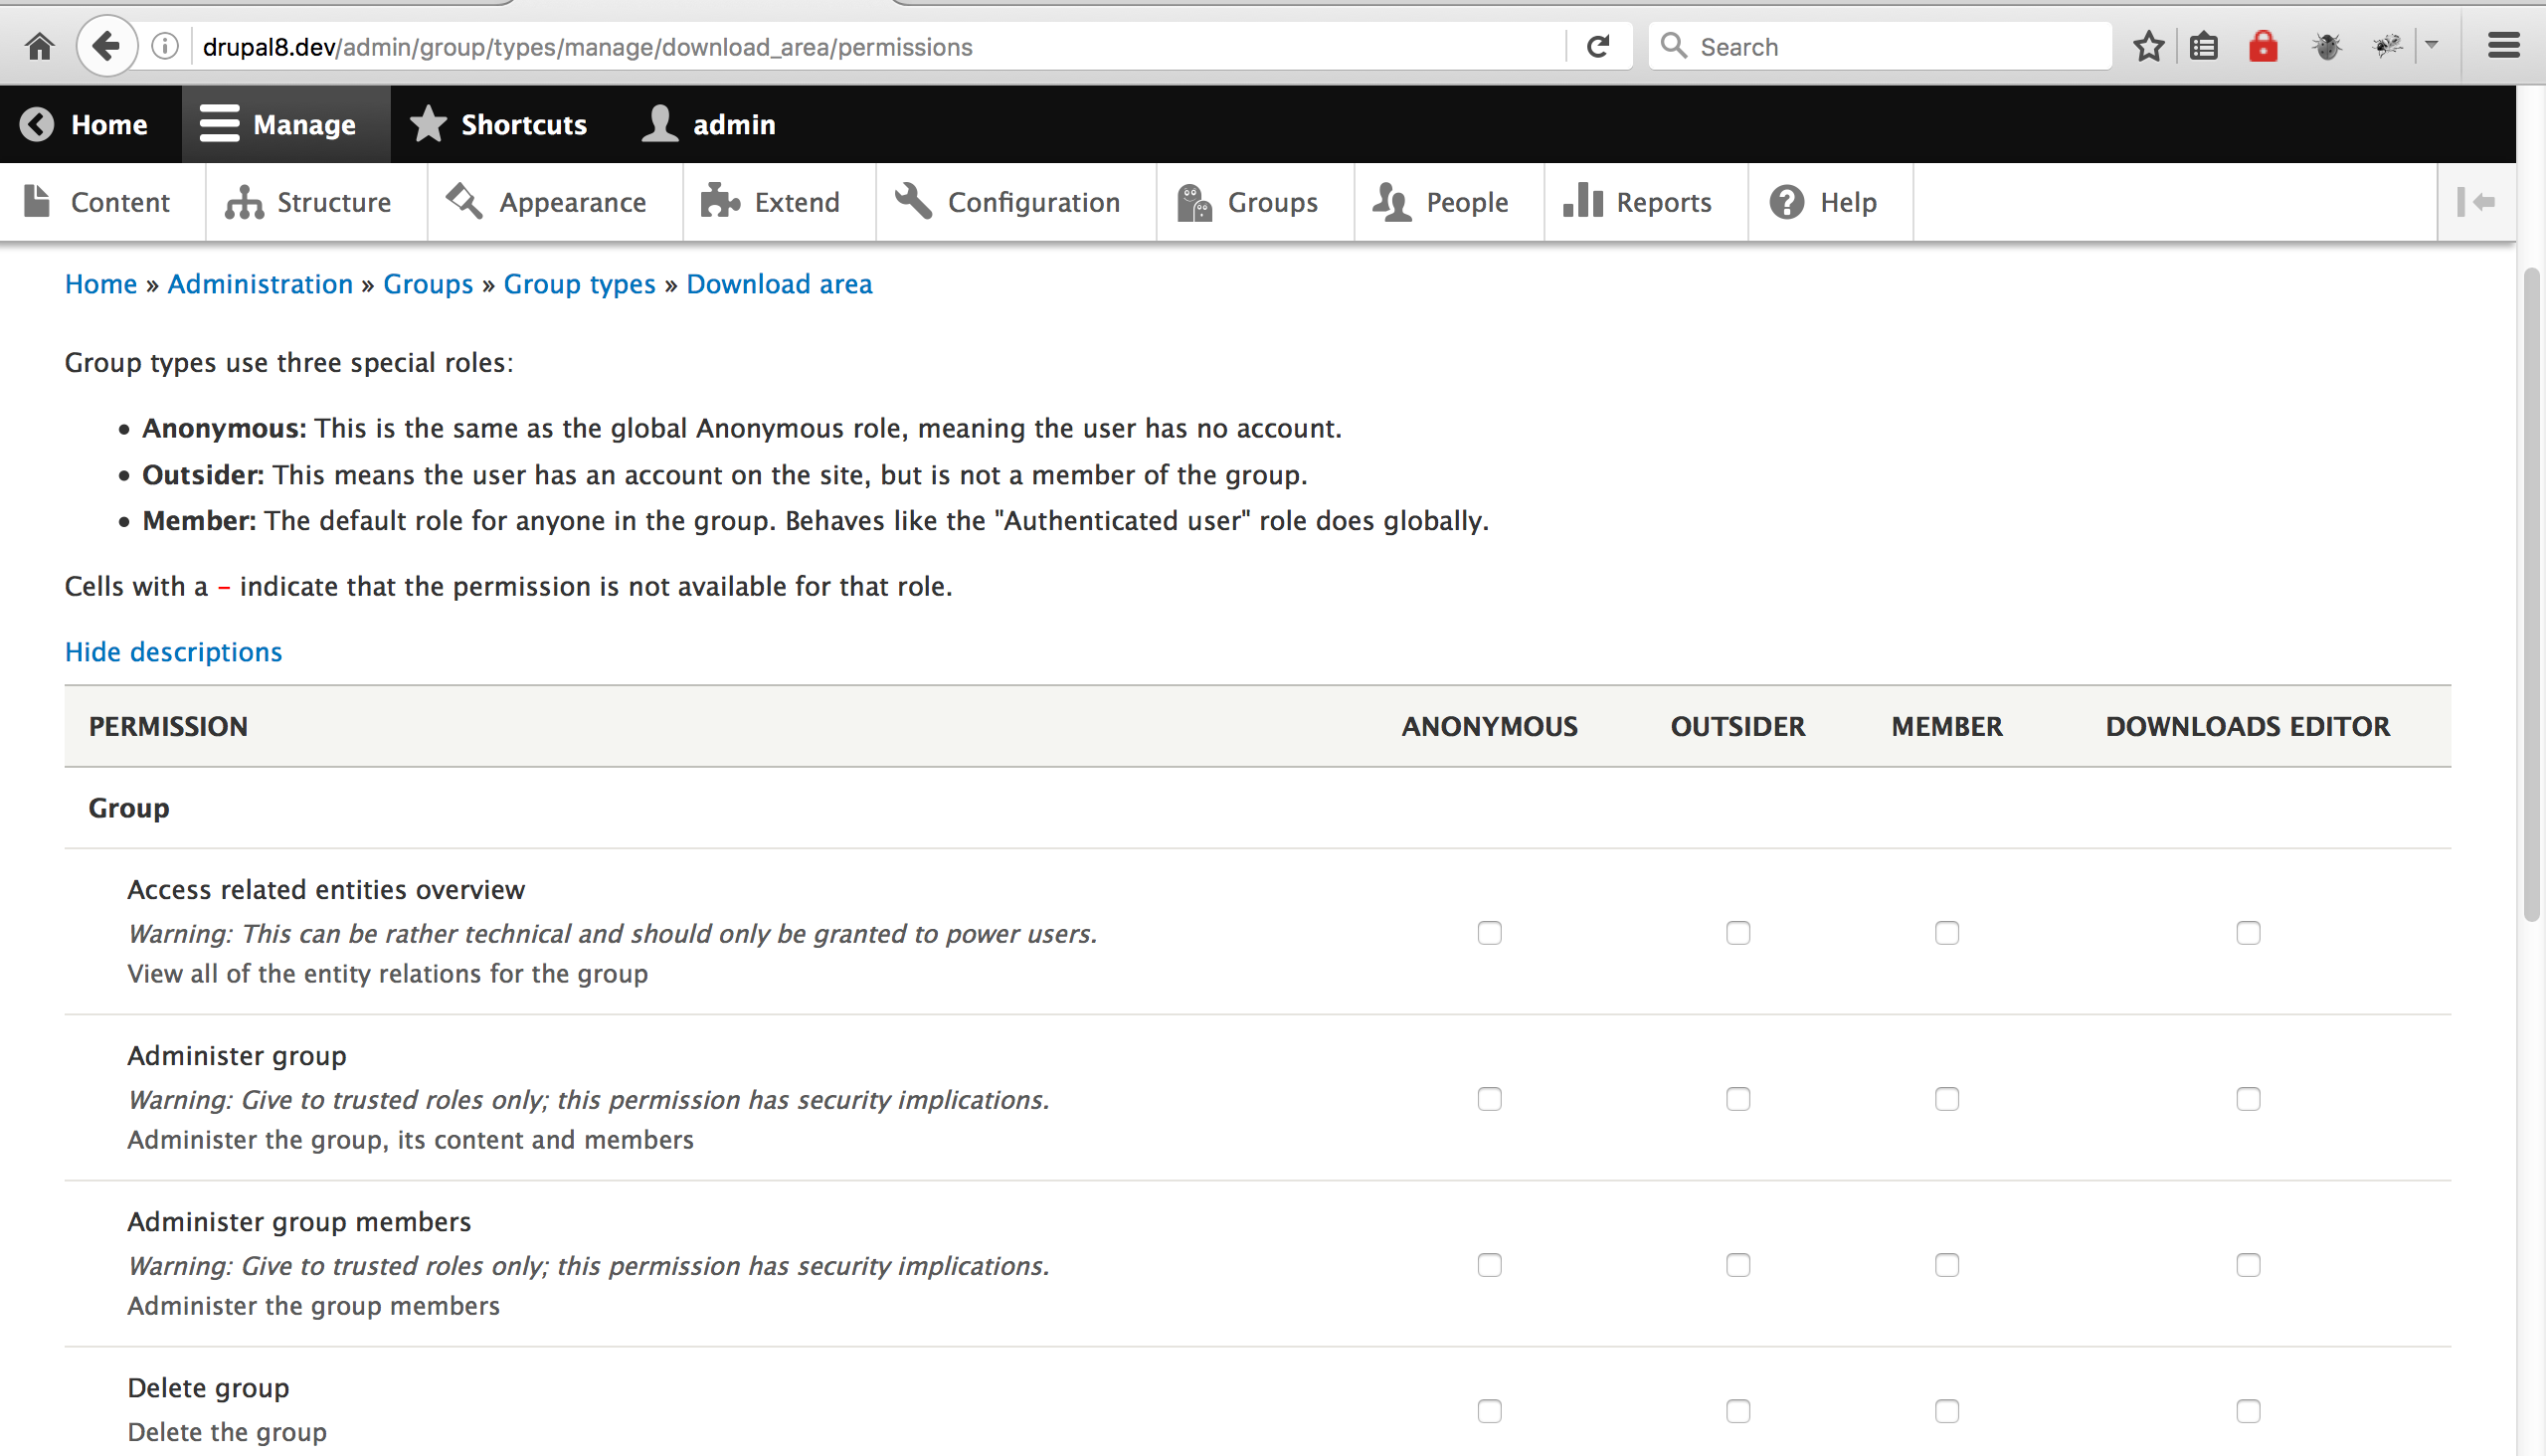2546x1456 pixels.
Task: Check Anonymous for Delete group
Action: (1489, 1411)
